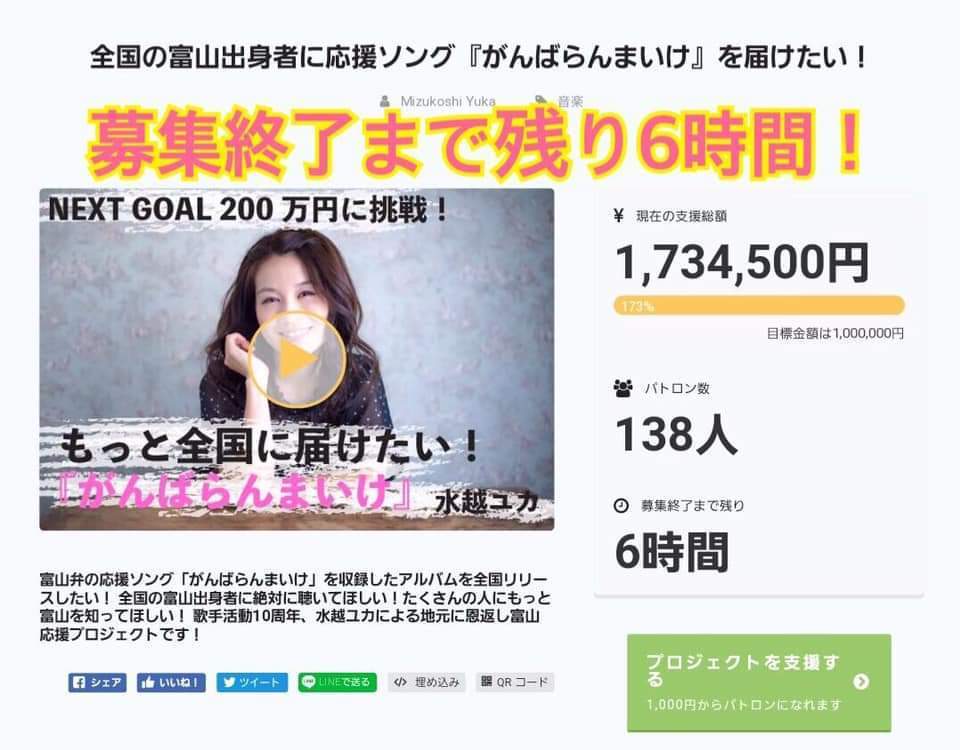Click the yen icon beside 現在の支援総額
This screenshot has height=750, width=960.
tap(618, 216)
